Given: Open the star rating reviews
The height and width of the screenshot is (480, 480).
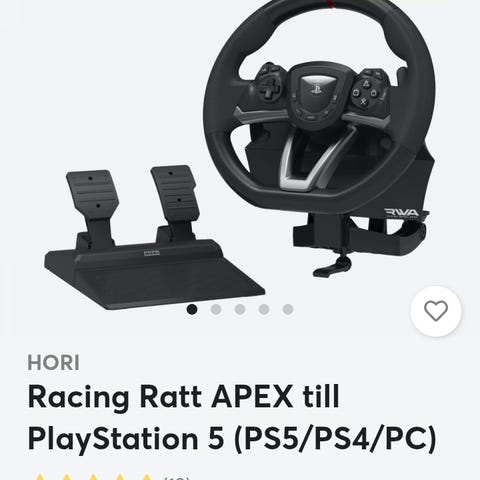Looking at the screenshot, I should coord(93,477).
